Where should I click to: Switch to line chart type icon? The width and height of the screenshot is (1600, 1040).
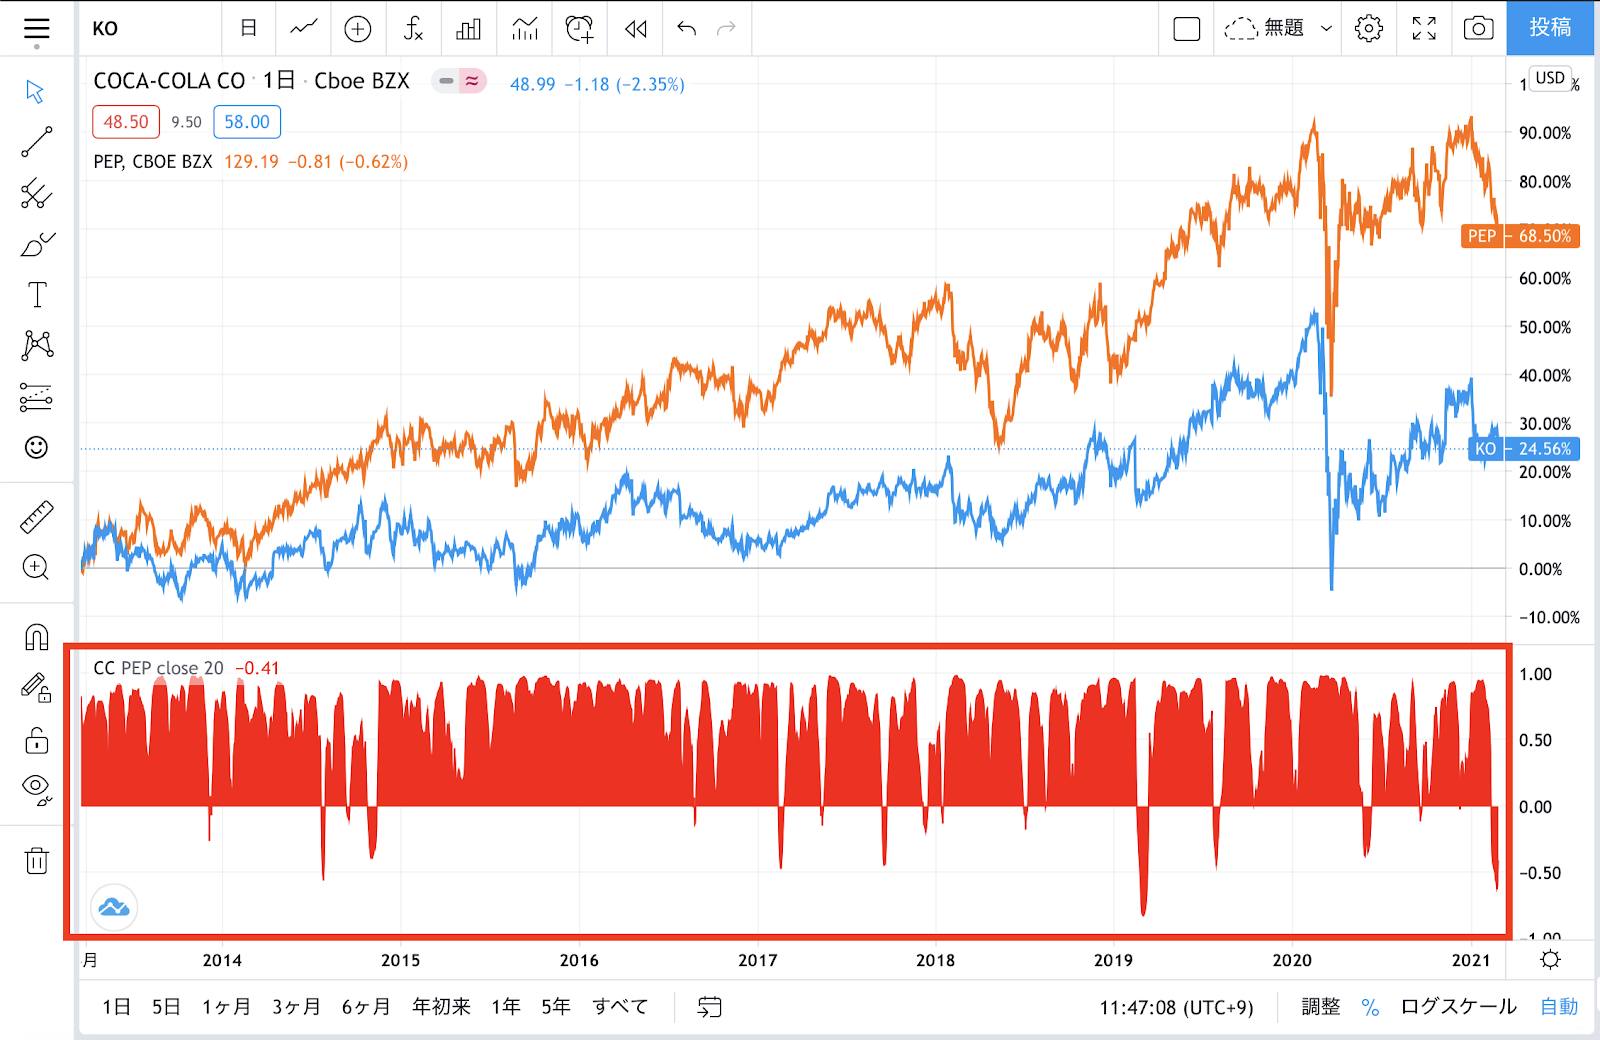304,28
